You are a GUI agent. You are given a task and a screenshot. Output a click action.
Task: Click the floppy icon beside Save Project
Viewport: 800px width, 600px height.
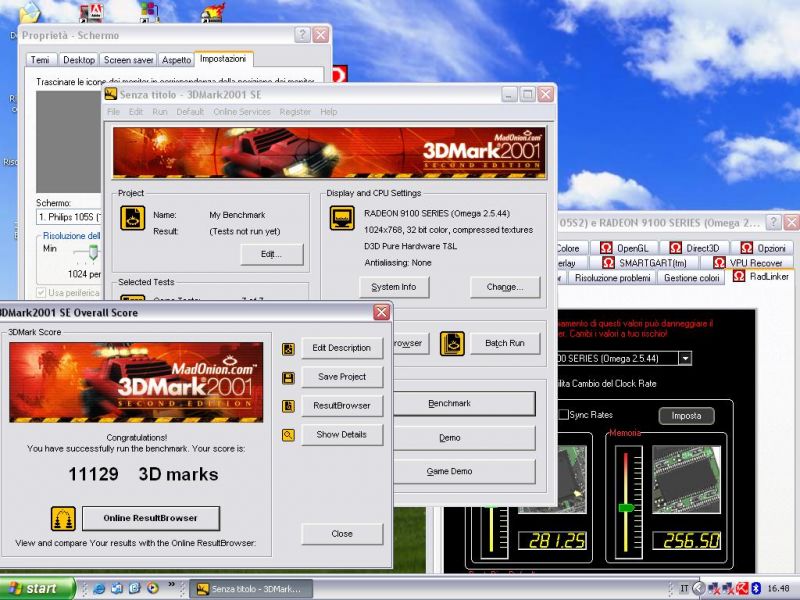click(288, 378)
